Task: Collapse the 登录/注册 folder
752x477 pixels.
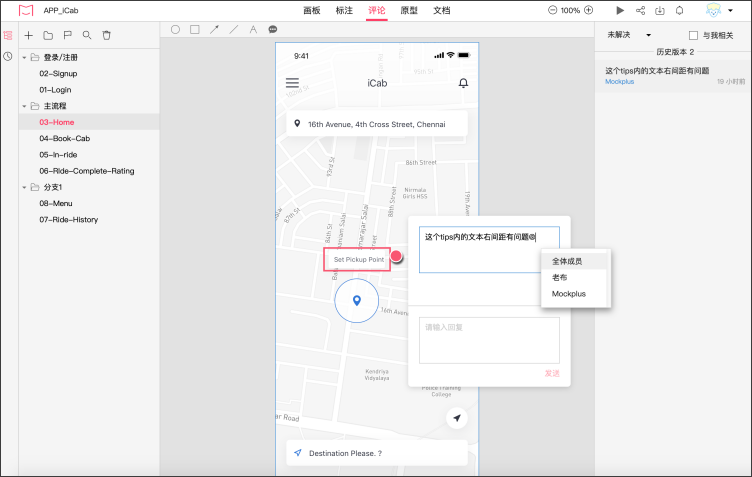Action: (25, 57)
